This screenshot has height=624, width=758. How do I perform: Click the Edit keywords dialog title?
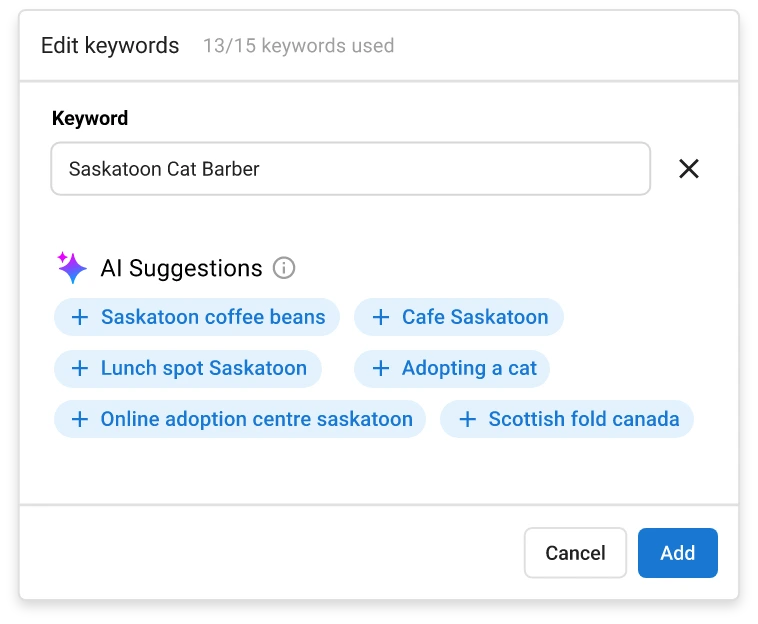click(110, 46)
